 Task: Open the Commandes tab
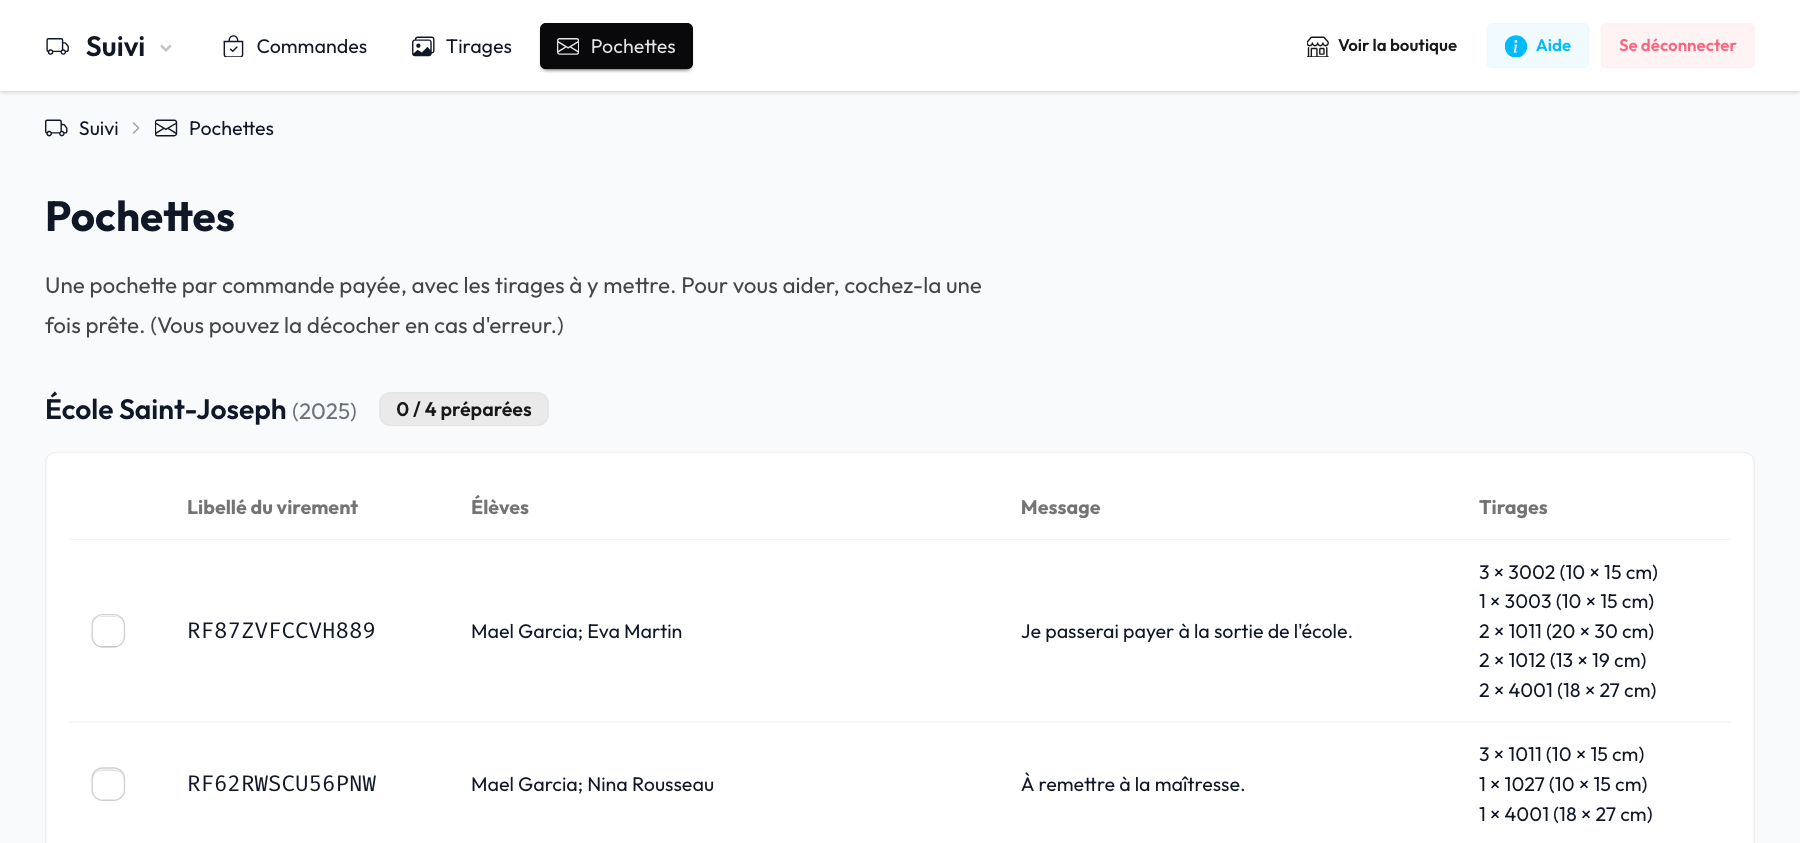click(294, 46)
